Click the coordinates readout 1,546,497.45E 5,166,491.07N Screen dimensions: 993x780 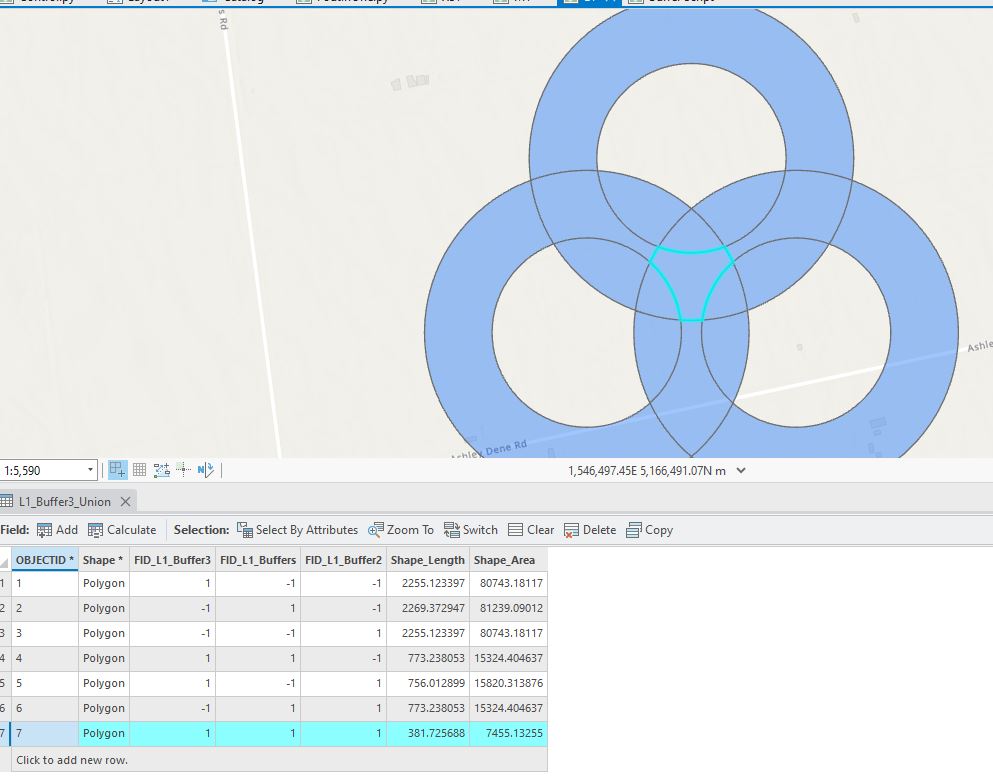647,470
